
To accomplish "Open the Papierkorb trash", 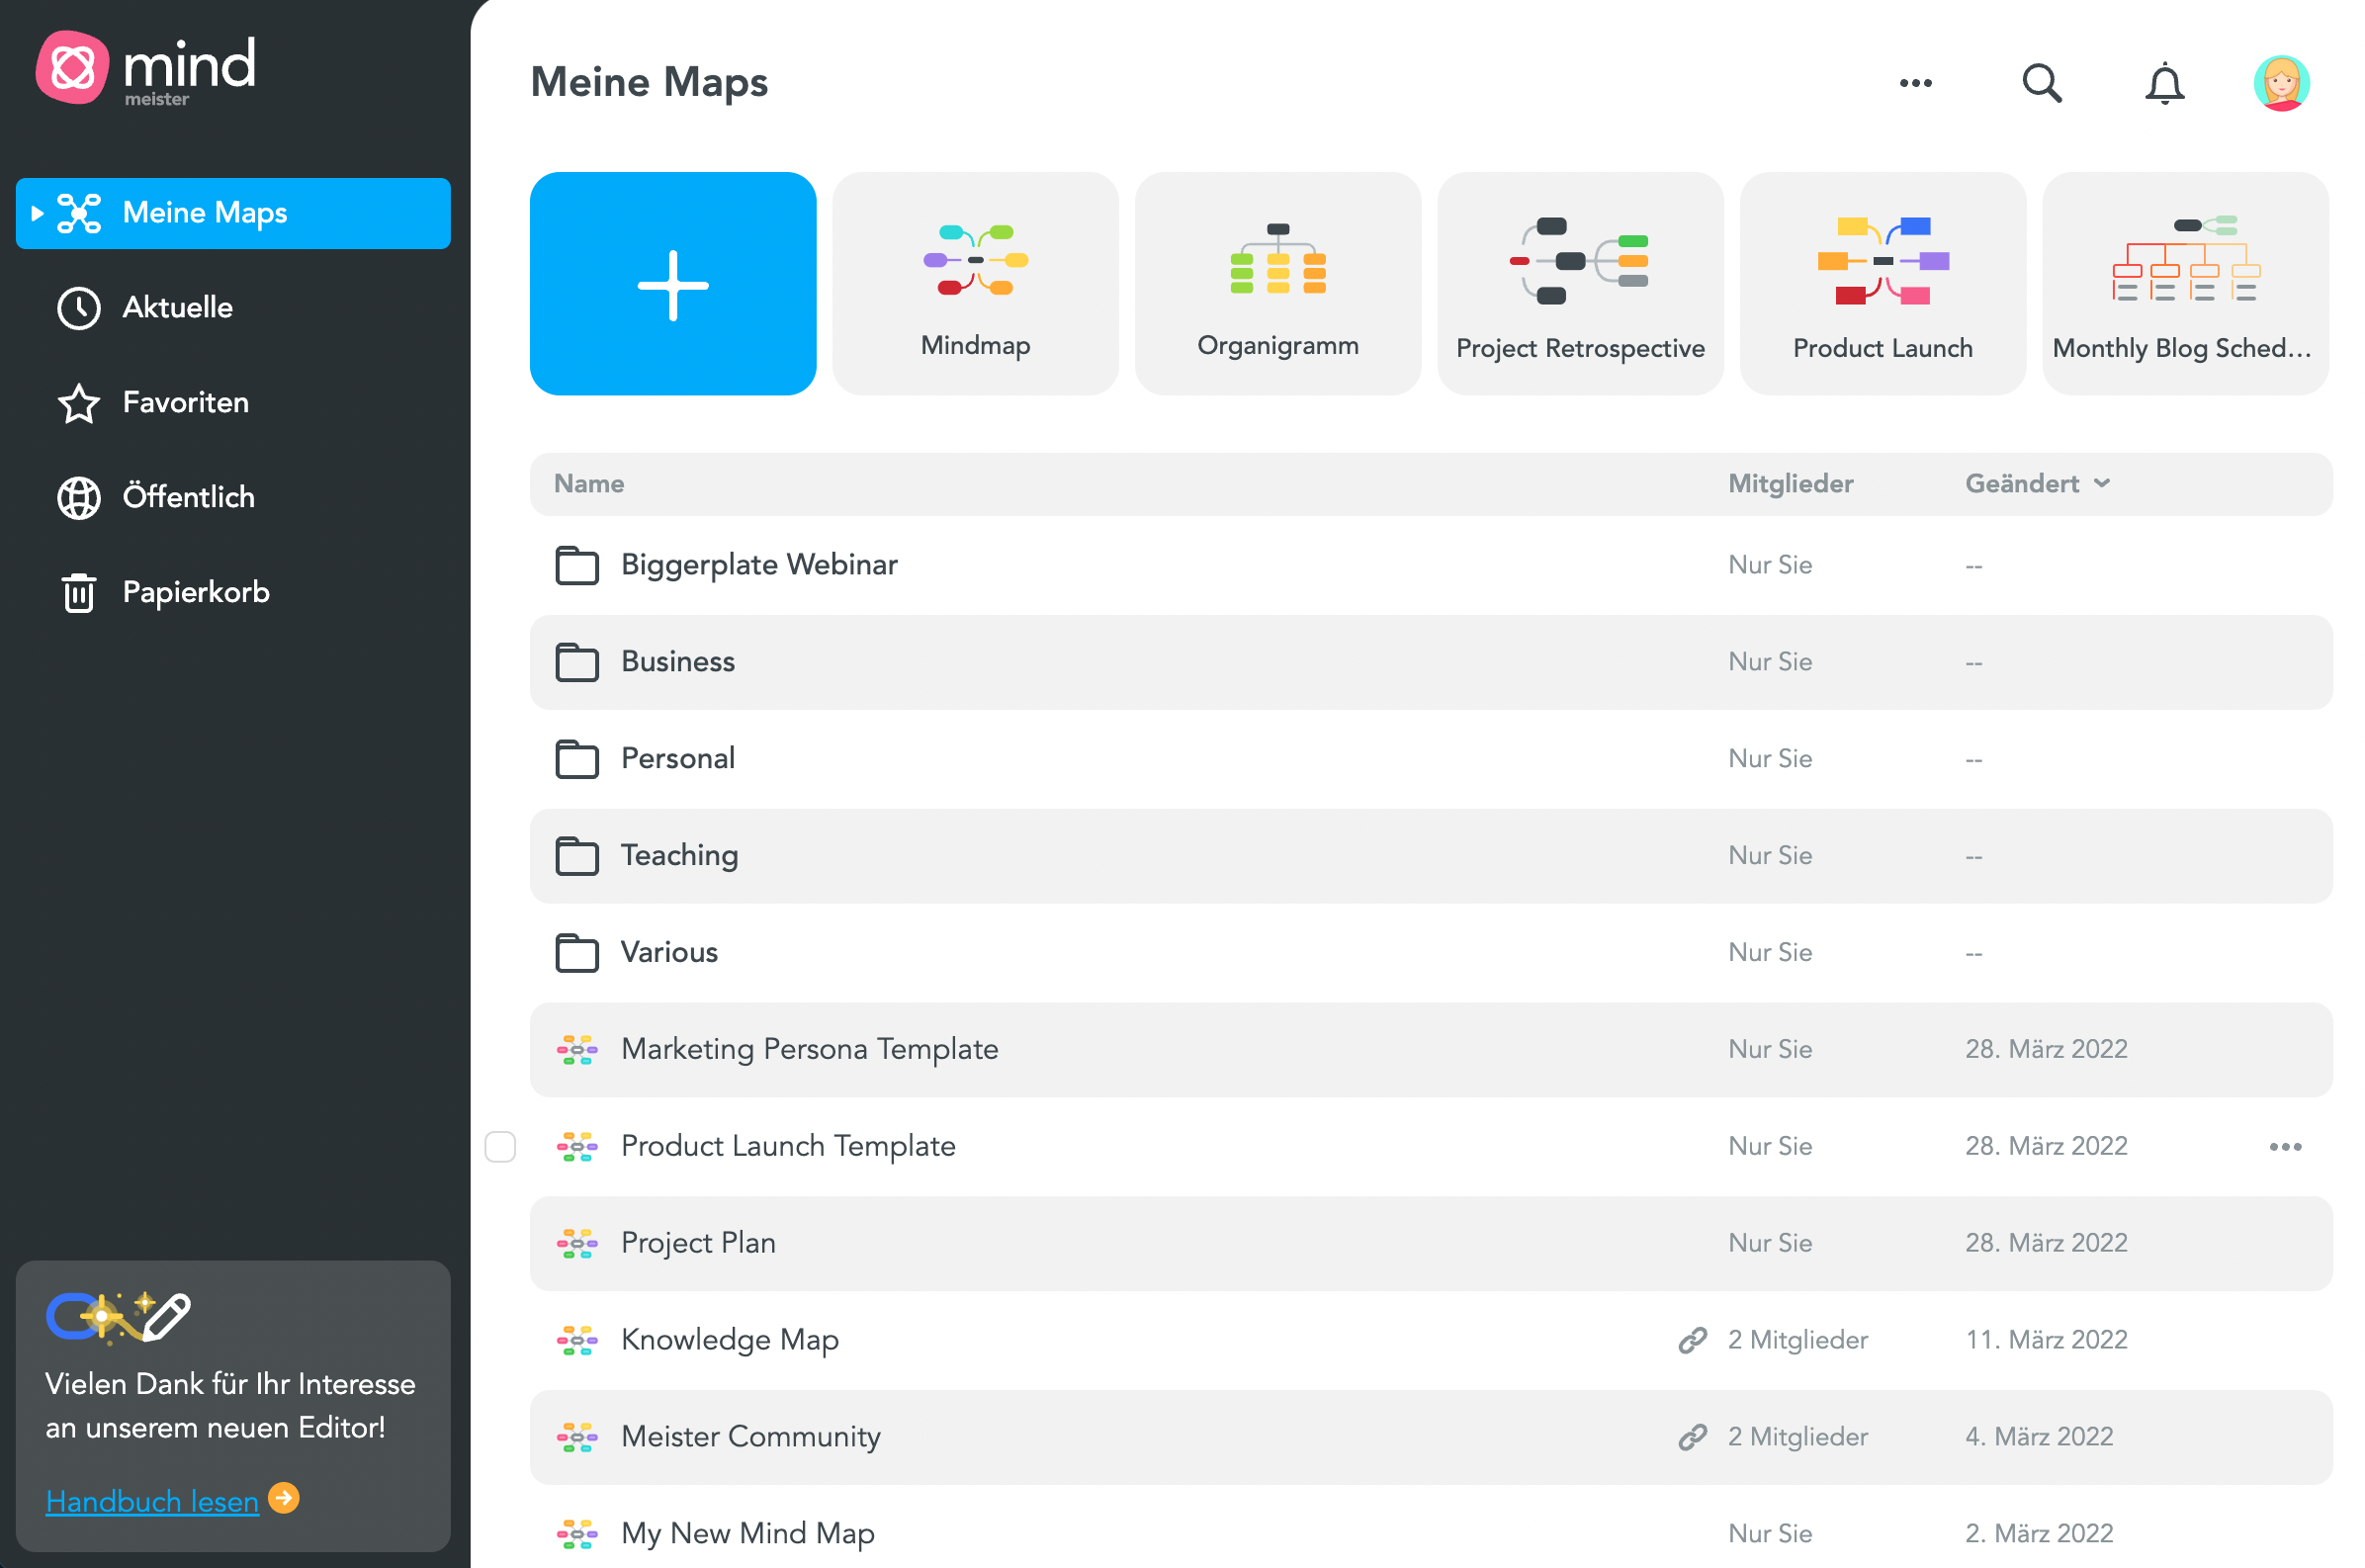I will (196, 591).
